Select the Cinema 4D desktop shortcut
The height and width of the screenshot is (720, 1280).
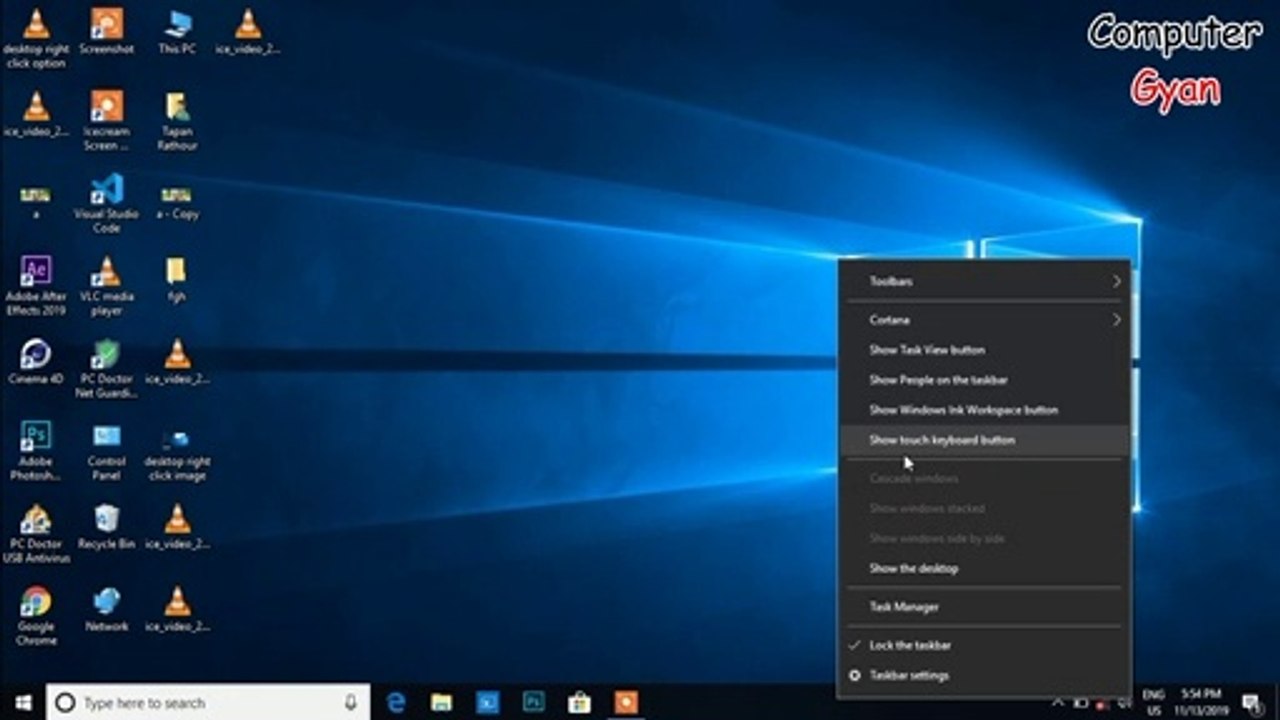pyautogui.click(x=36, y=361)
